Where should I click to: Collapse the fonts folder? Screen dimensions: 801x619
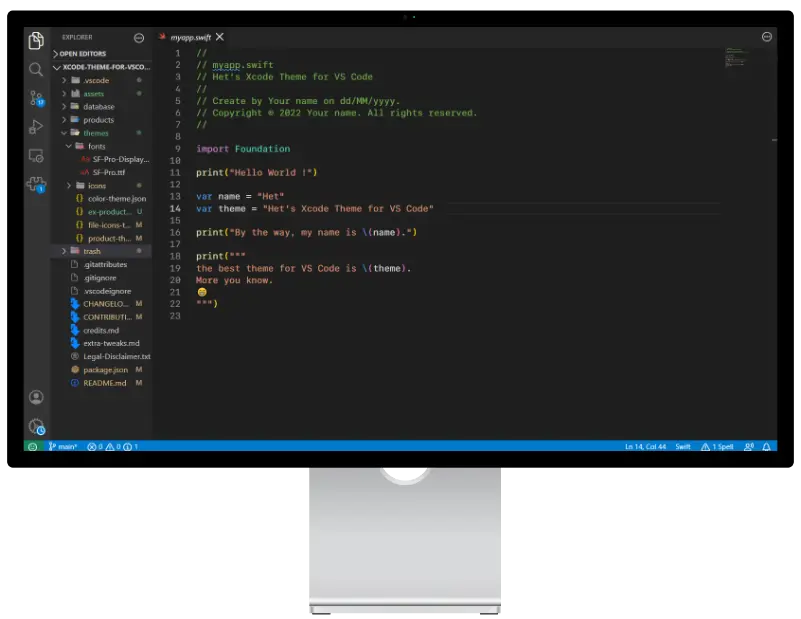coord(101,146)
